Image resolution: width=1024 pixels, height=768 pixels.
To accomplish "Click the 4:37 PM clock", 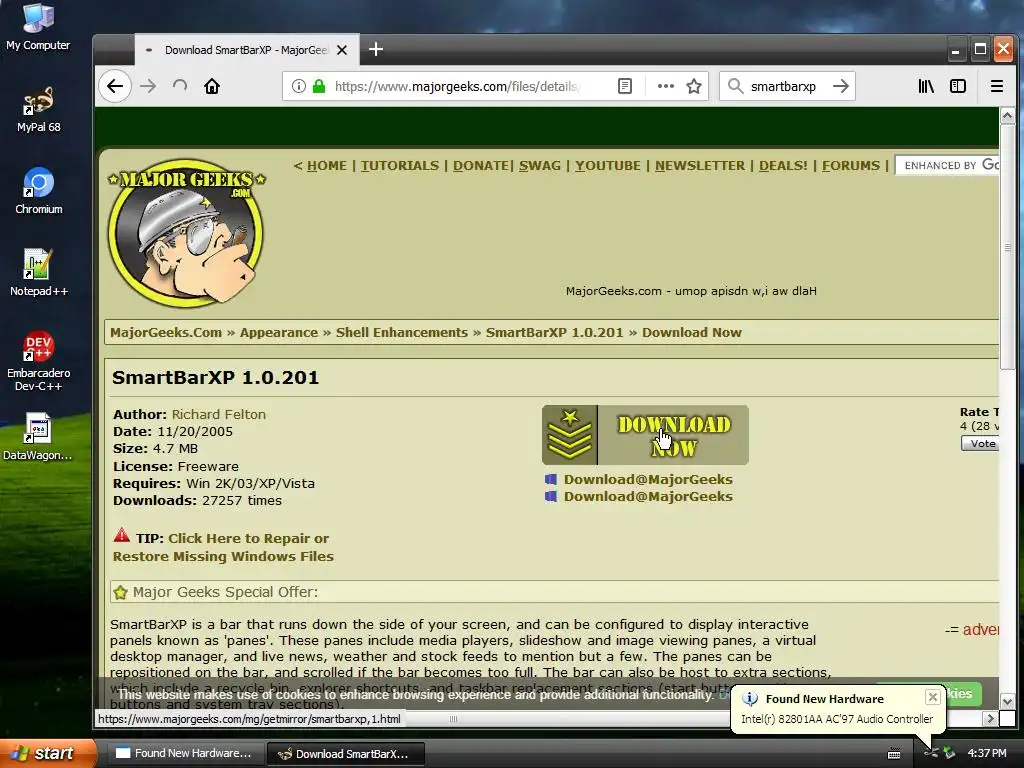I will click(986, 753).
